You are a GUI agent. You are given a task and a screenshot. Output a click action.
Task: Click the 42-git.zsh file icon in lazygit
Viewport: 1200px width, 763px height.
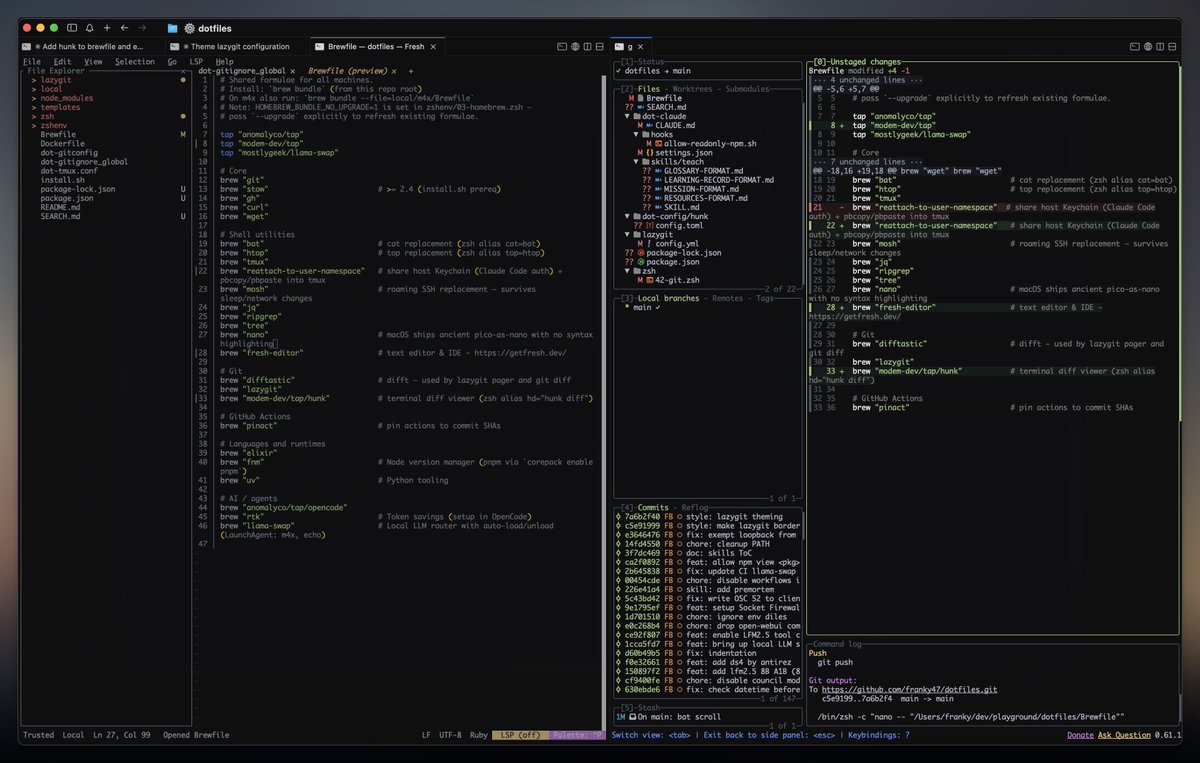[648, 279]
